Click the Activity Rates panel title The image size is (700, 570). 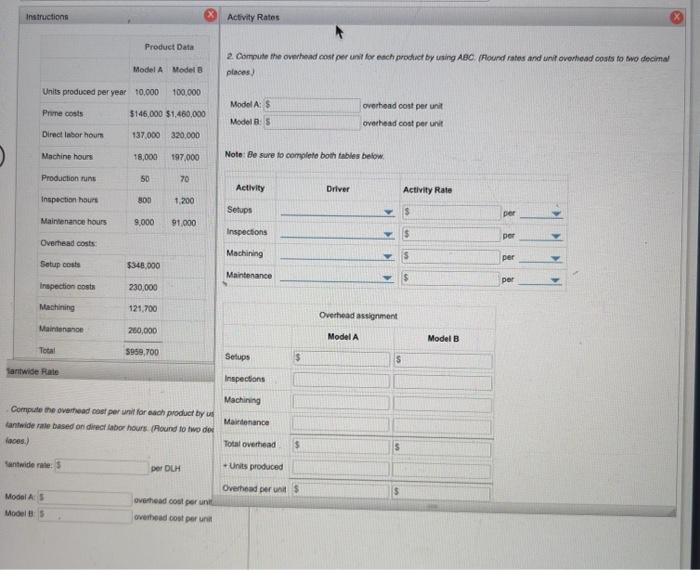pyautogui.click(x=253, y=17)
